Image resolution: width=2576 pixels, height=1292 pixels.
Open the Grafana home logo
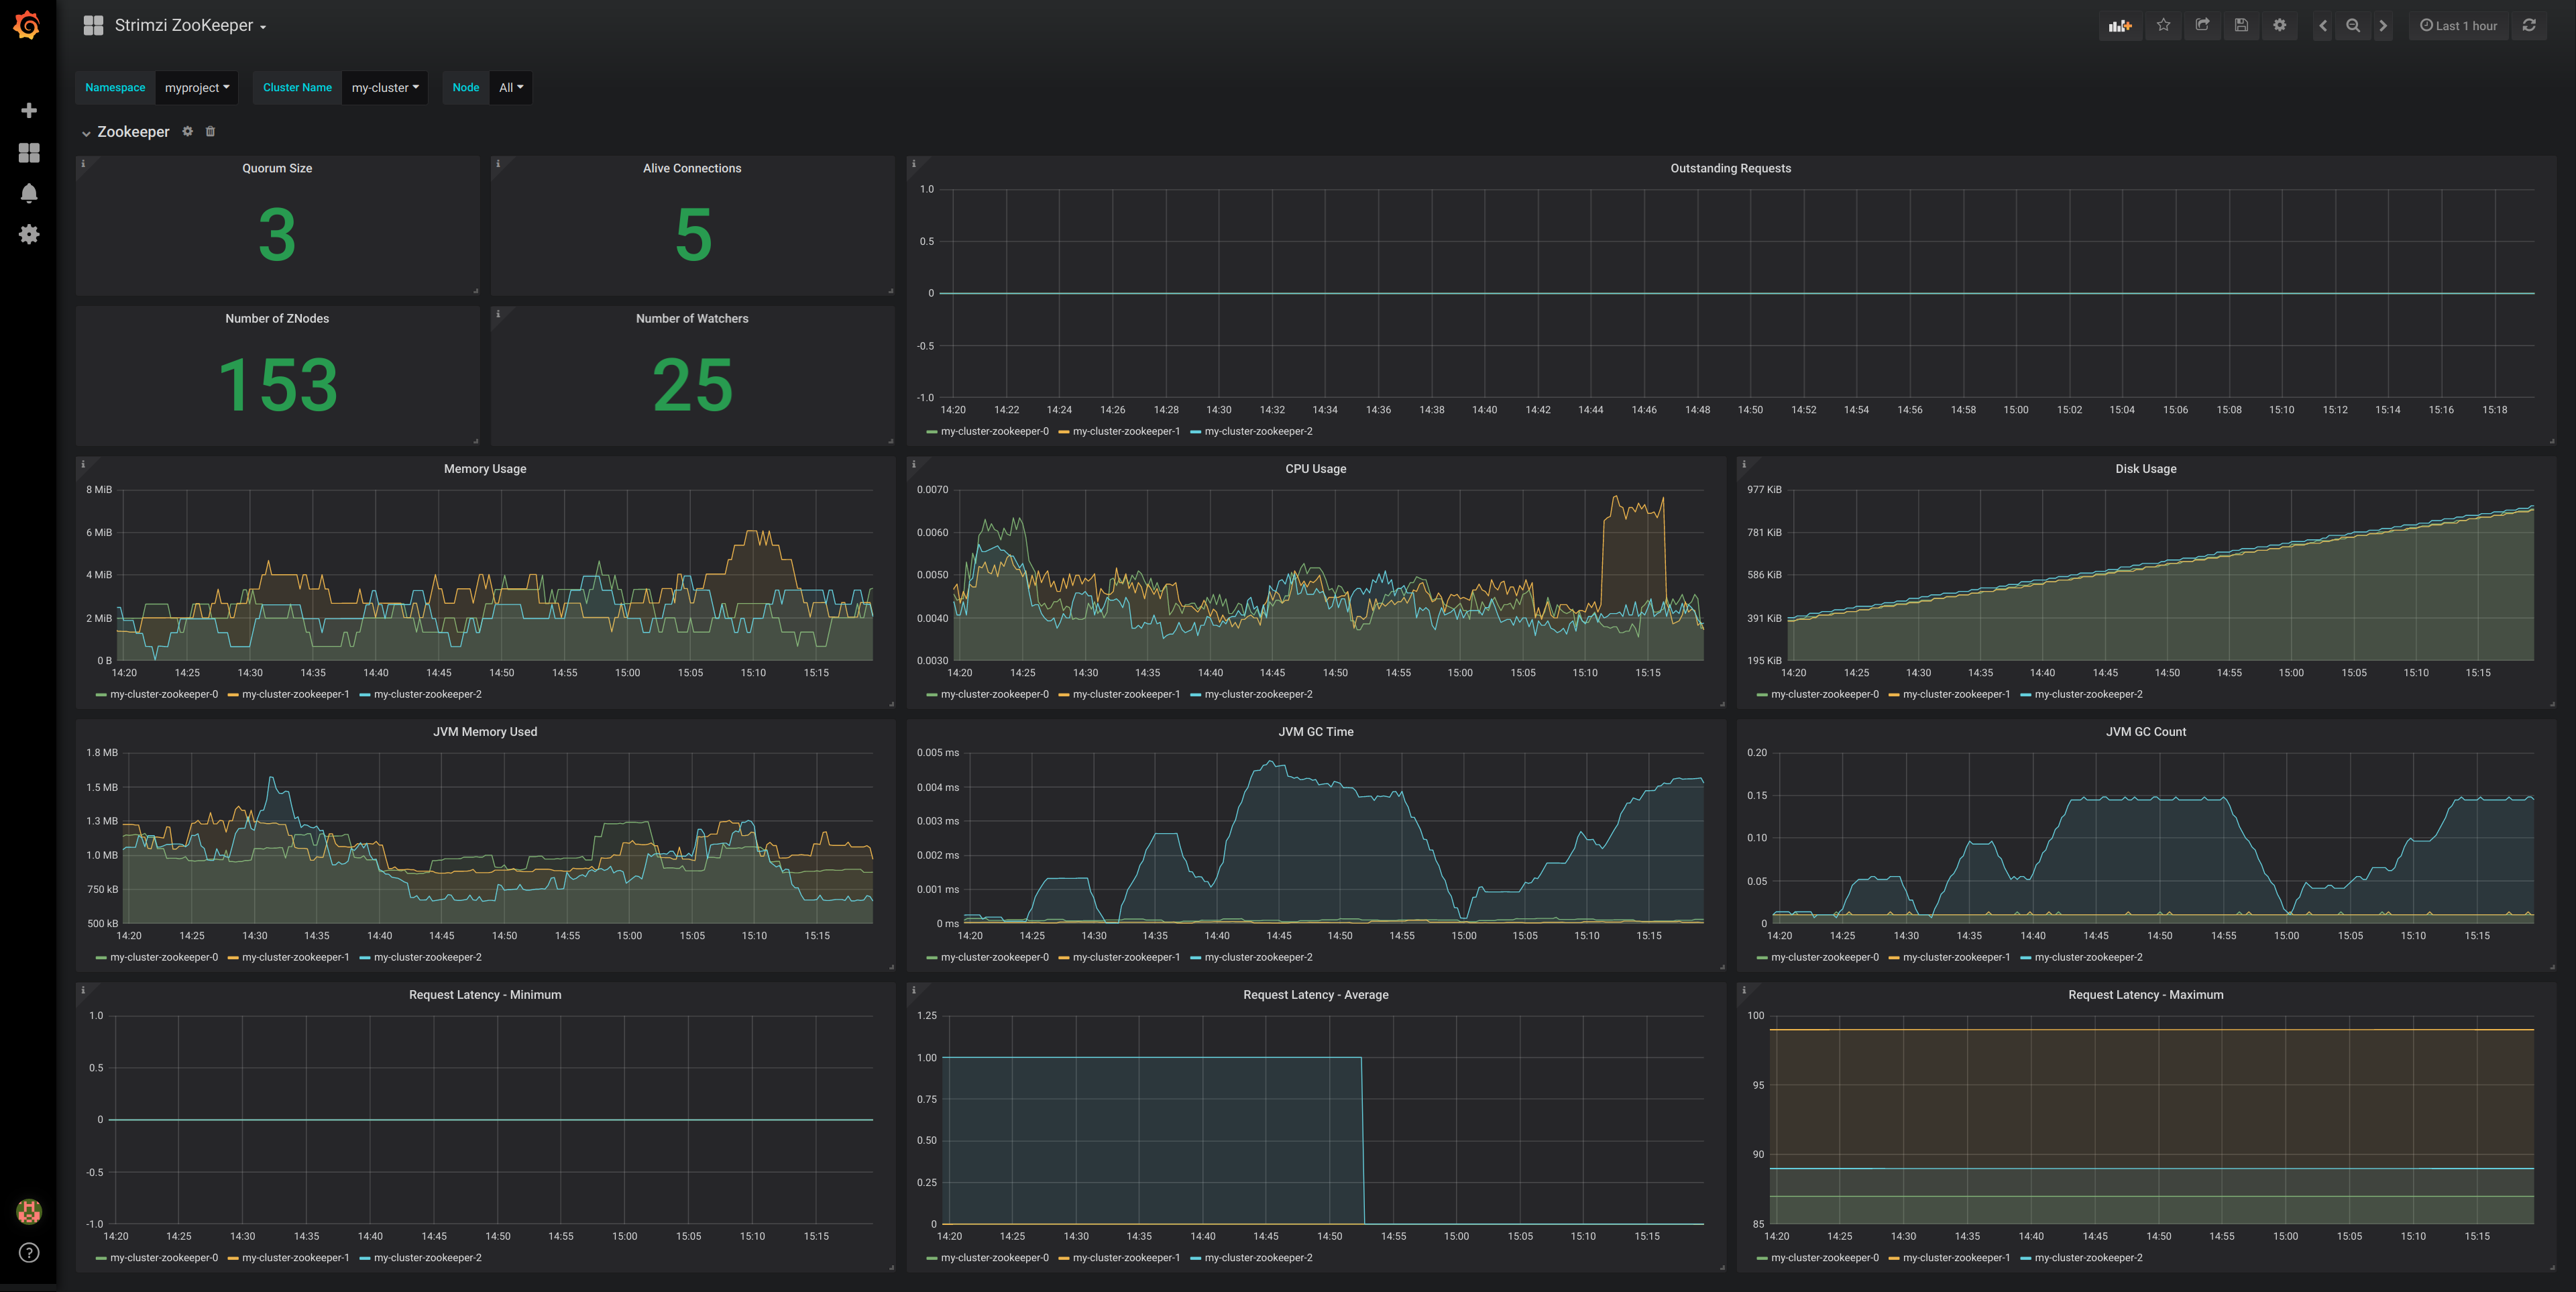pos(28,25)
